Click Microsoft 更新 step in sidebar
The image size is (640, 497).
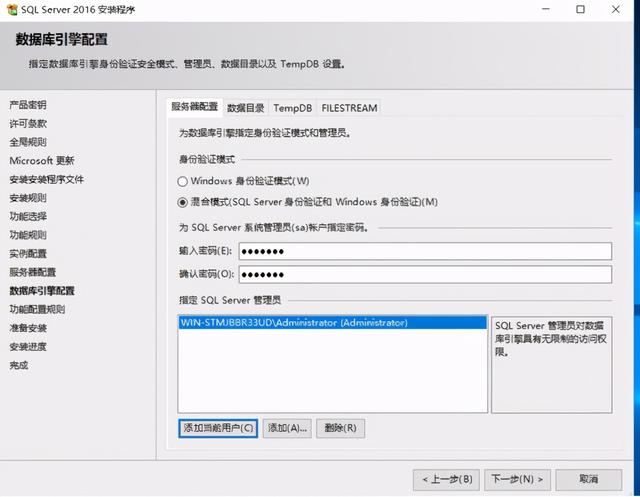point(42,161)
